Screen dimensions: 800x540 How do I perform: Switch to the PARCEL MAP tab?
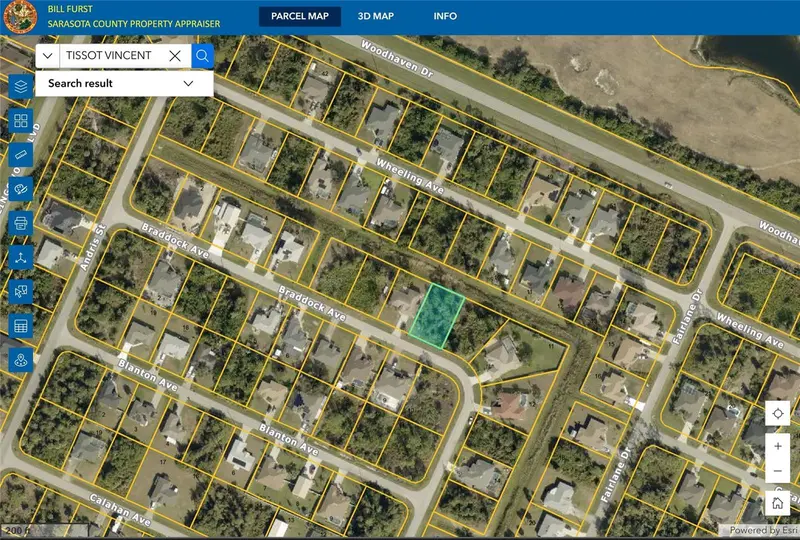coord(300,16)
